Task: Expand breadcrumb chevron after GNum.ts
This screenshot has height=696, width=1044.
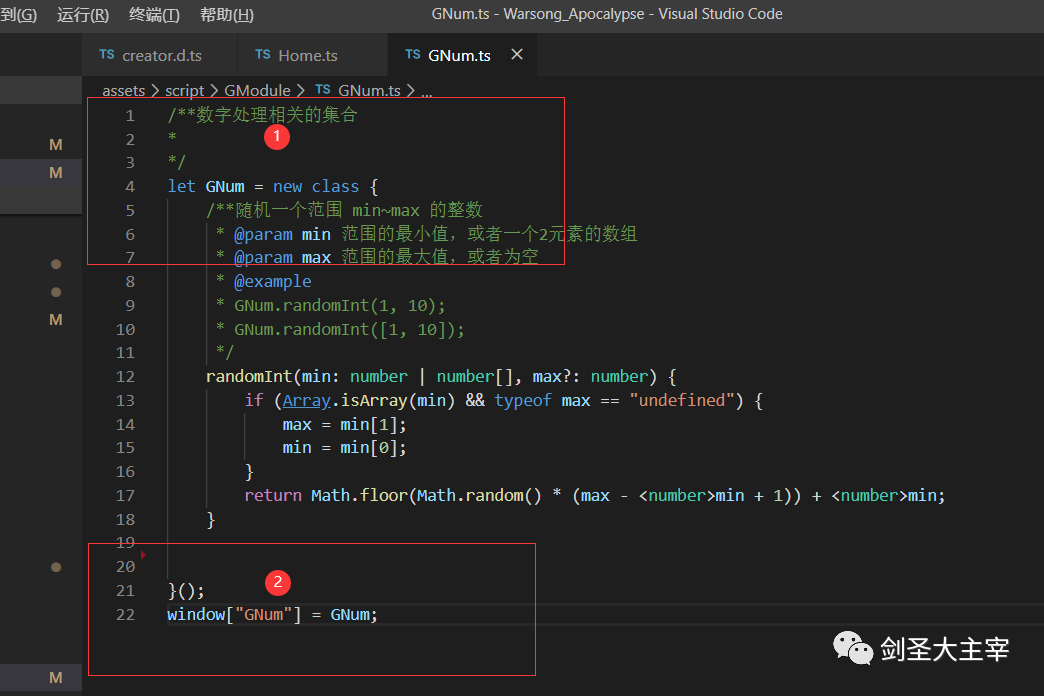Action: tap(410, 90)
